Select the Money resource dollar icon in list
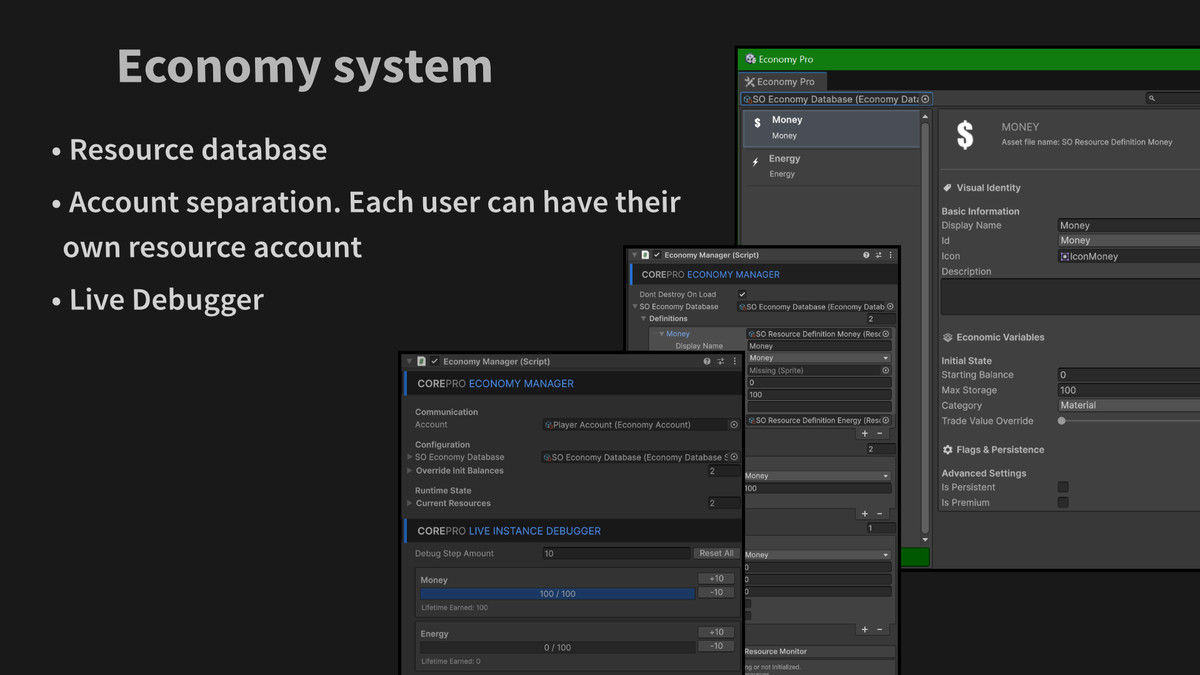The image size is (1200, 675). (757, 124)
